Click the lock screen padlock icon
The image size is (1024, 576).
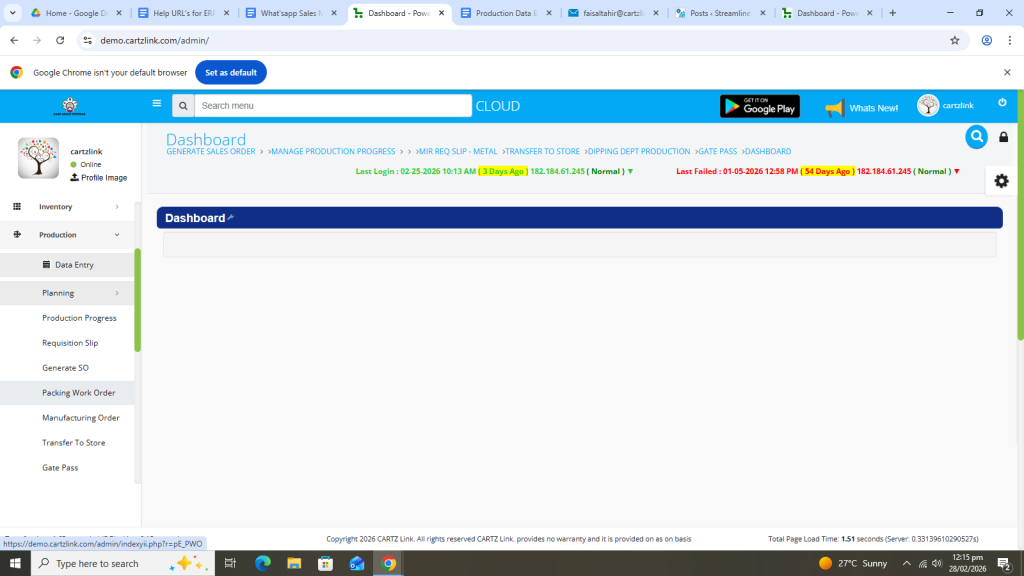[1003, 137]
